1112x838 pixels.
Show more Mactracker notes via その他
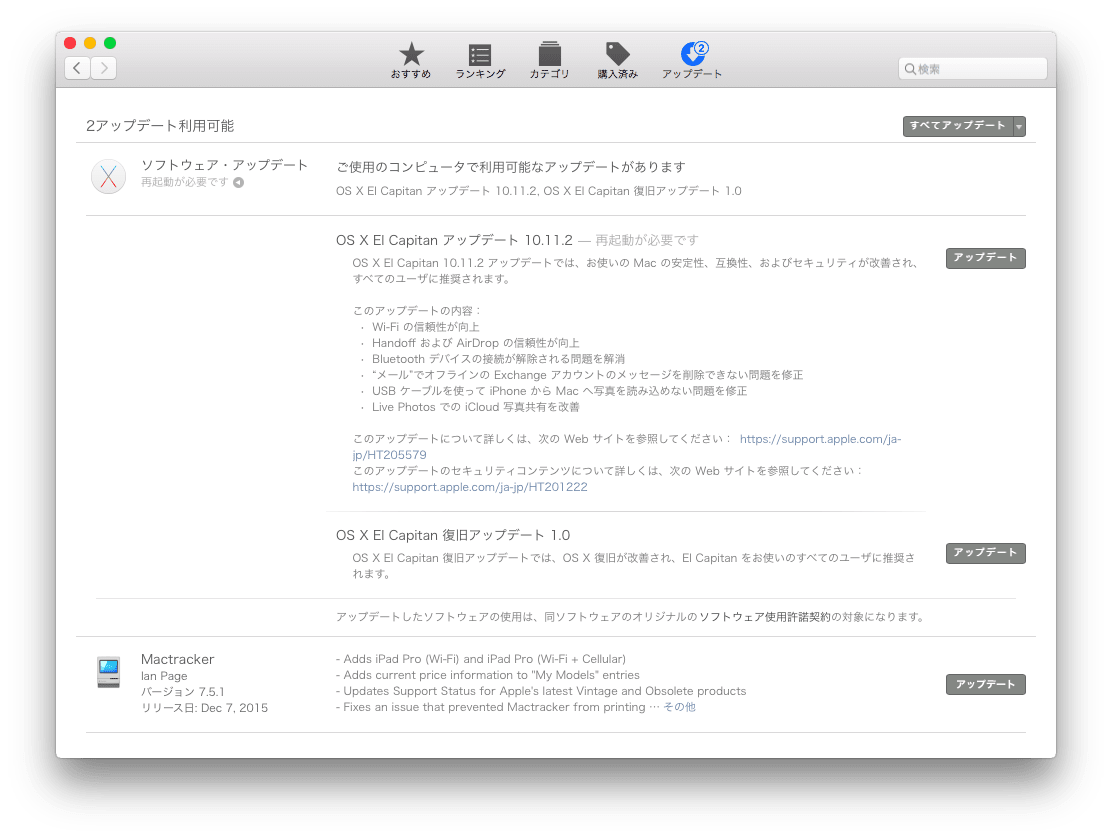pos(679,707)
